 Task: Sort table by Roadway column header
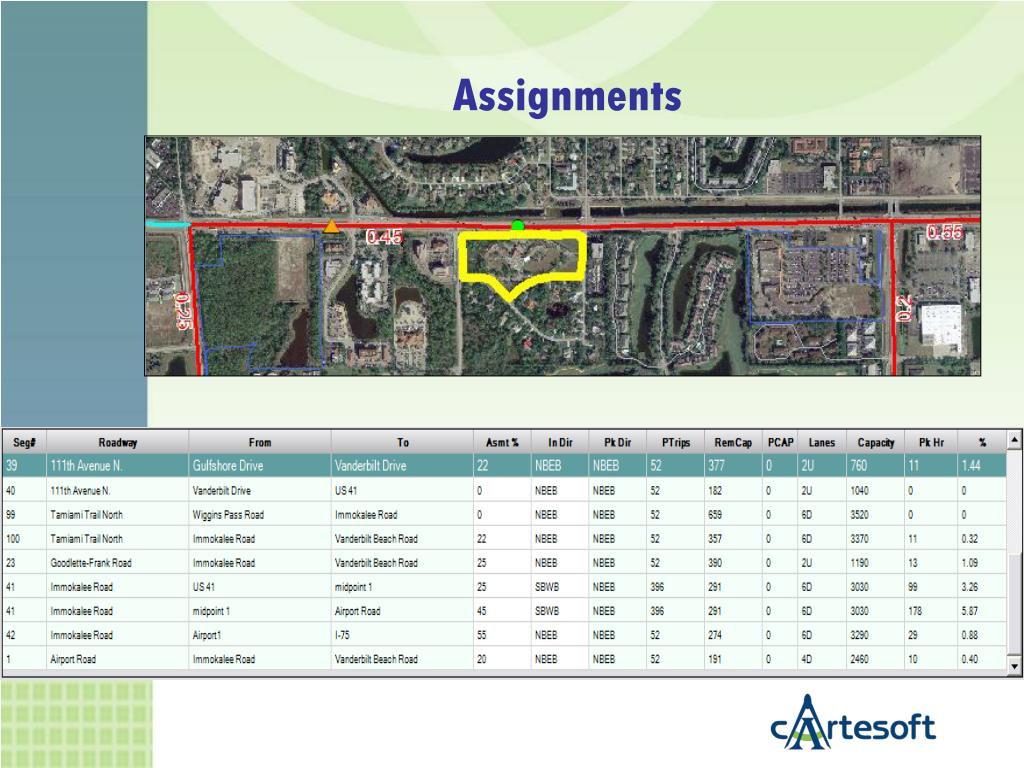point(118,442)
